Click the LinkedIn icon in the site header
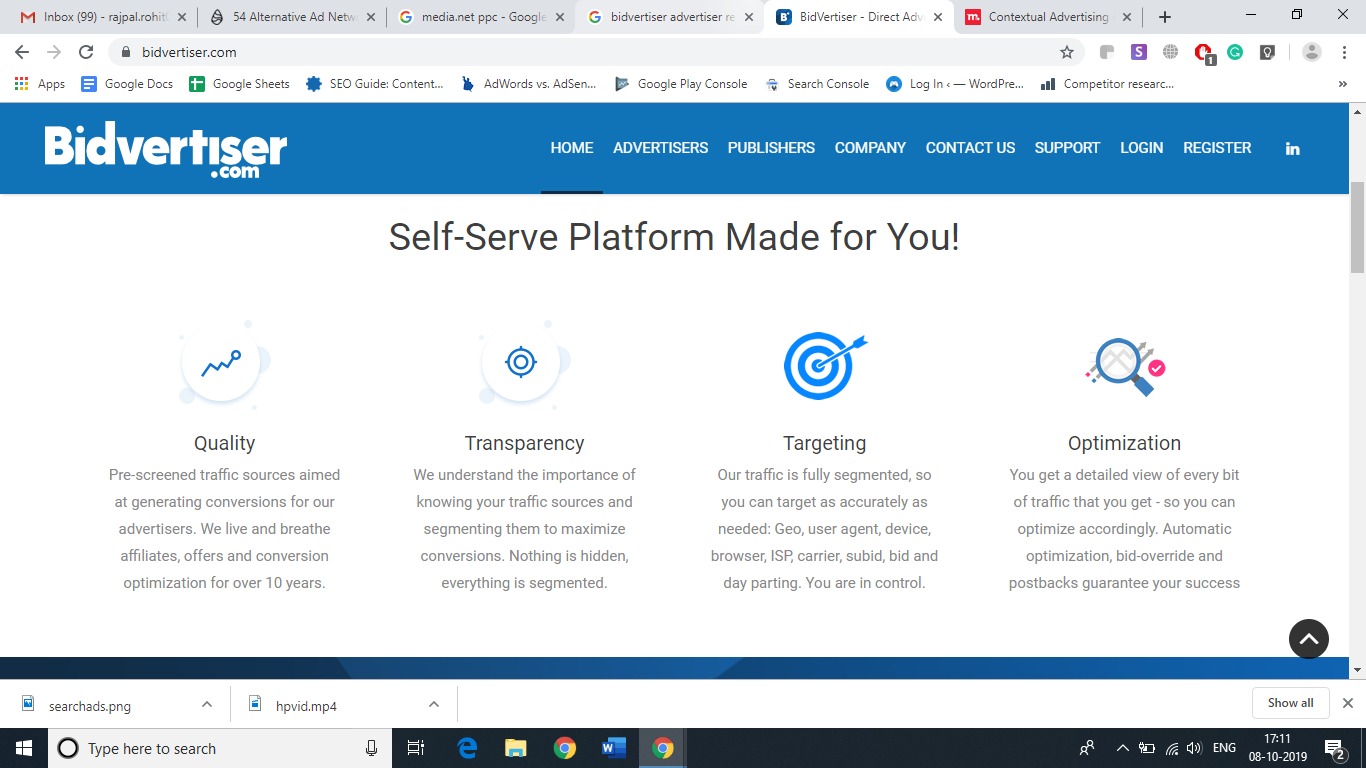The height and width of the screenshot is (768, 1366). coord(1292,148)
